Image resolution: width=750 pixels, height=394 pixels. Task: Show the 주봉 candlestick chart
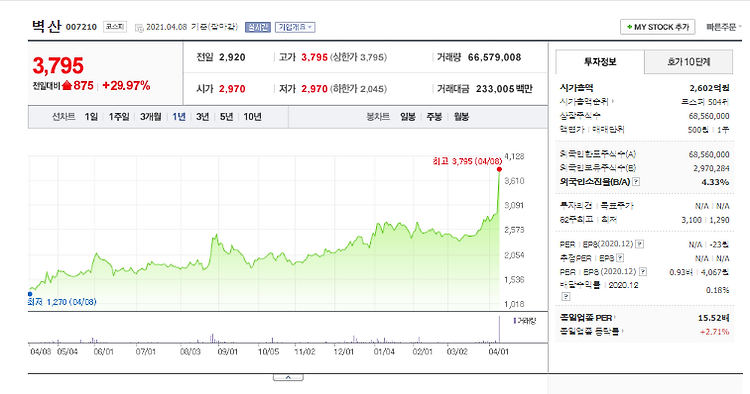click(434, 117)
